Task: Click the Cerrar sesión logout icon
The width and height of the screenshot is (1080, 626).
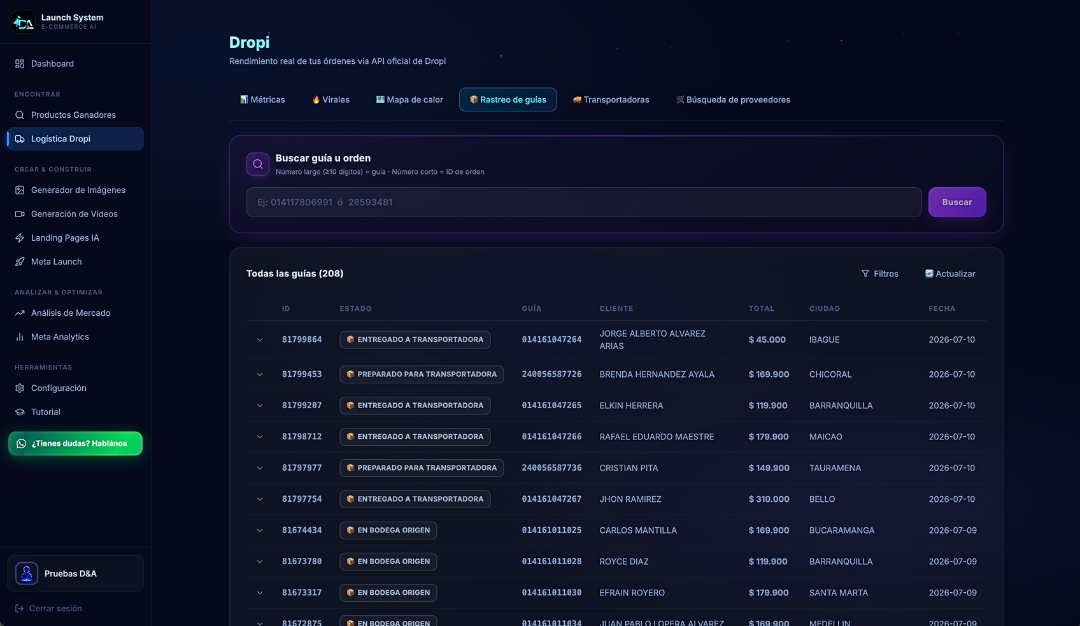Action: [x=19, y=608]
